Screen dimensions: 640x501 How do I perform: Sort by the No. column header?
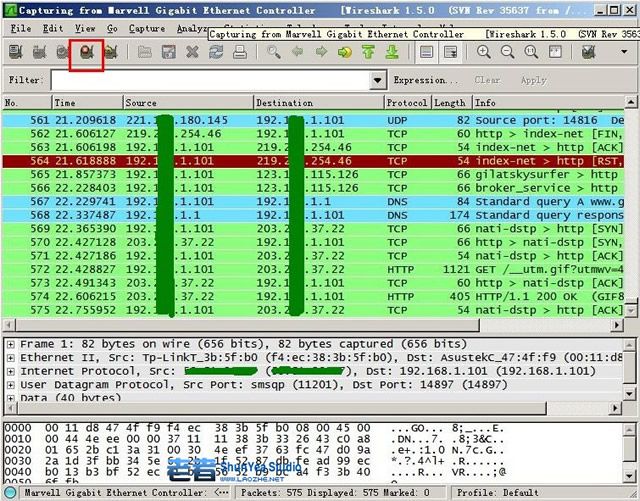[x=27, y=102]
